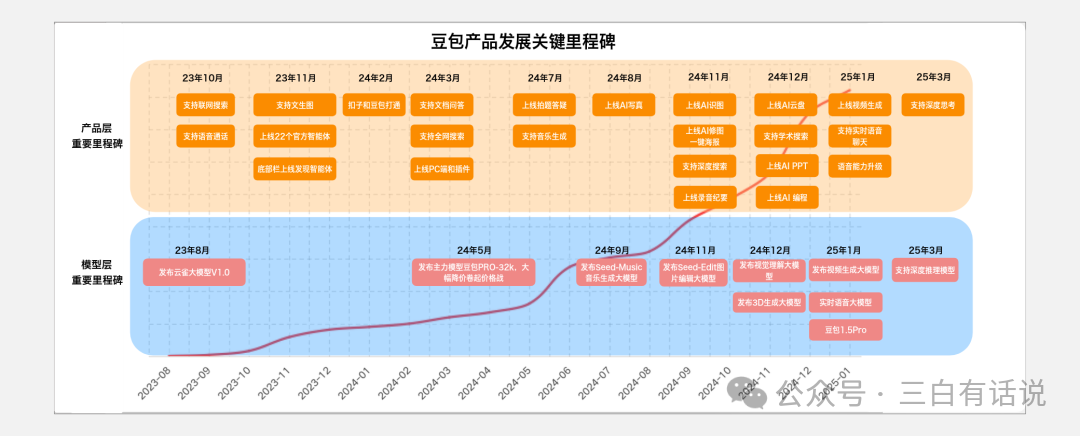Screen dimensions: 1080x436
Task: Select the 24年5月 date heading
Action: coord(474,250)
